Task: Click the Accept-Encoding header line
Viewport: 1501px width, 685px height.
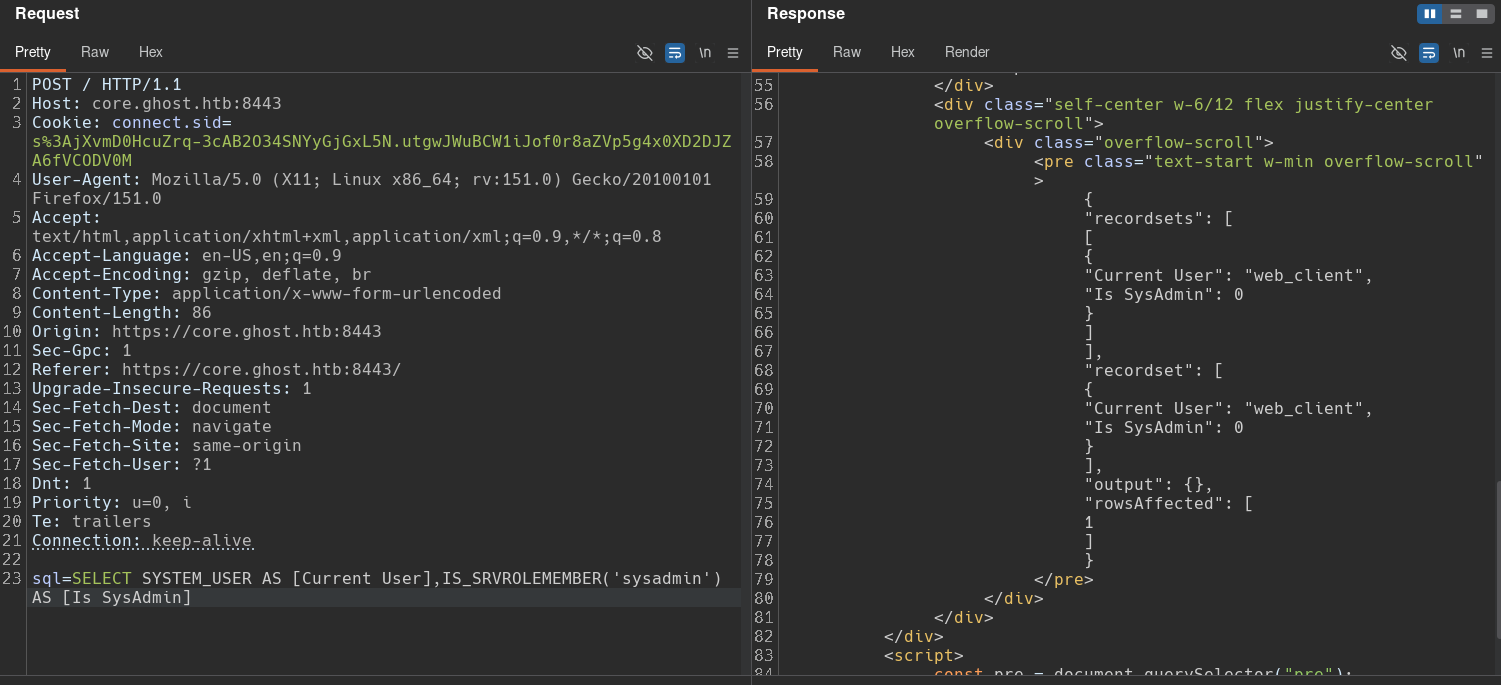Action: coord(202,275)
